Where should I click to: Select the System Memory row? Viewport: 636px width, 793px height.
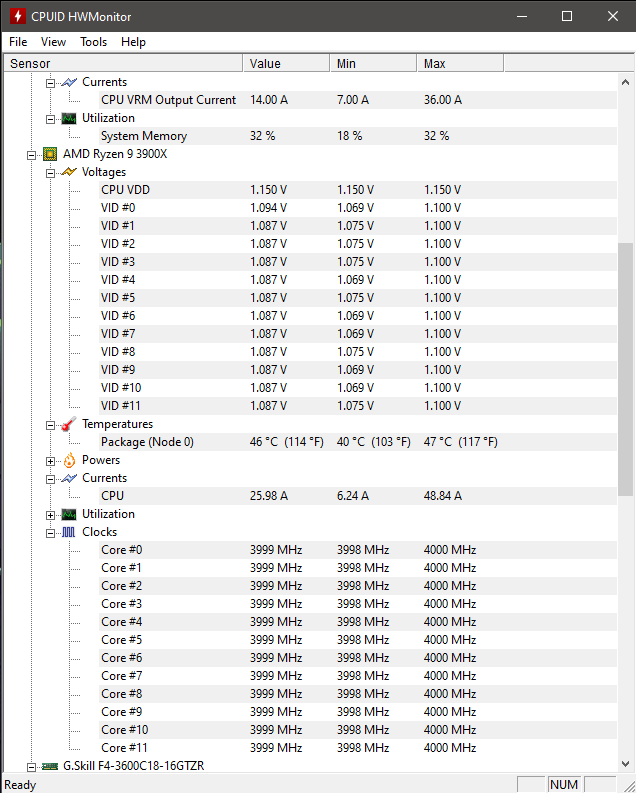pos(358,136)
